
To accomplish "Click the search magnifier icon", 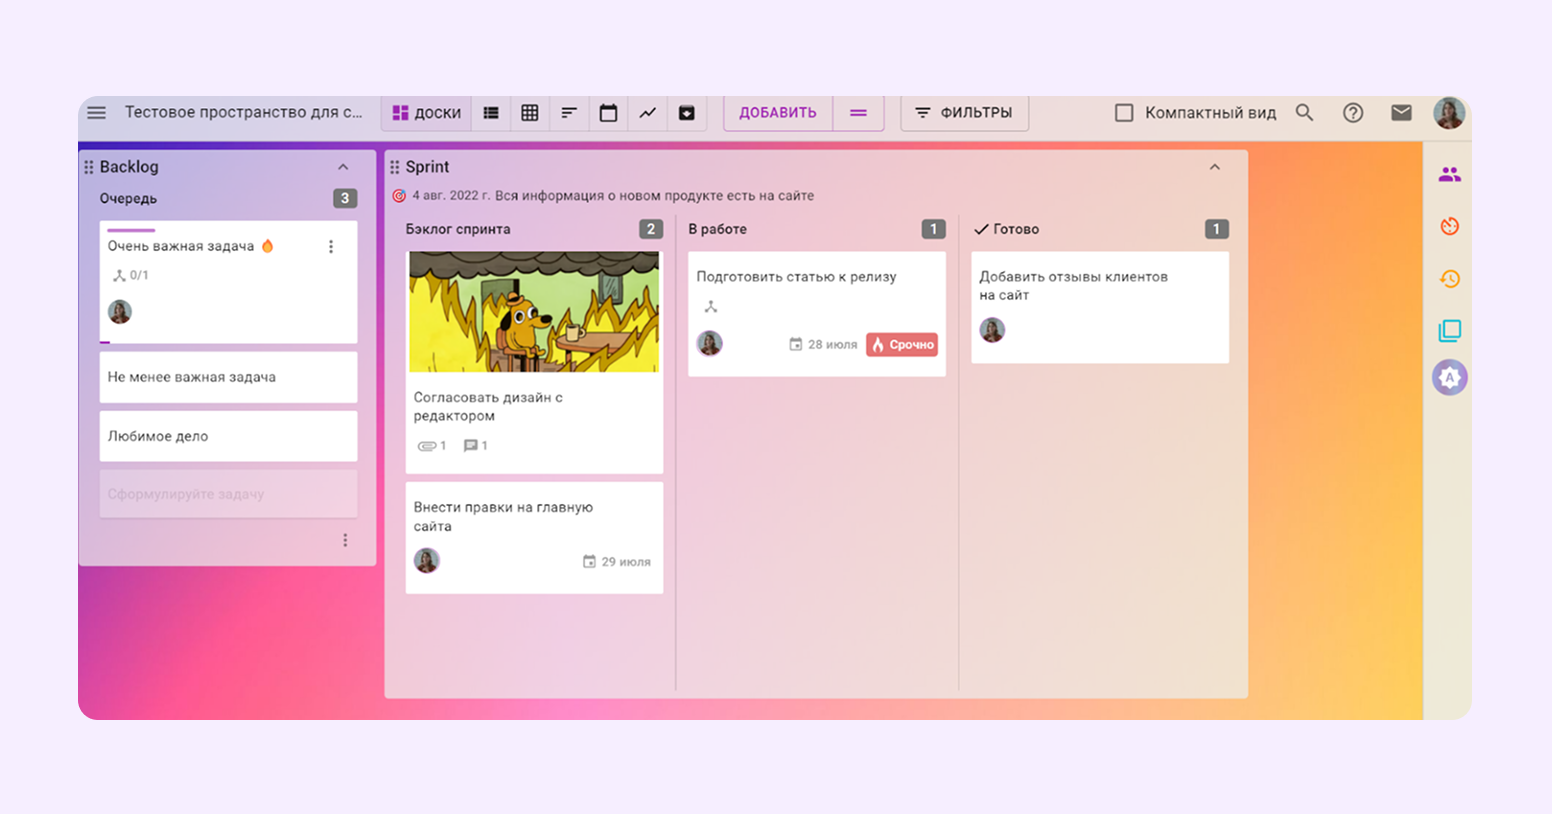I will (x=1304, y=113).
